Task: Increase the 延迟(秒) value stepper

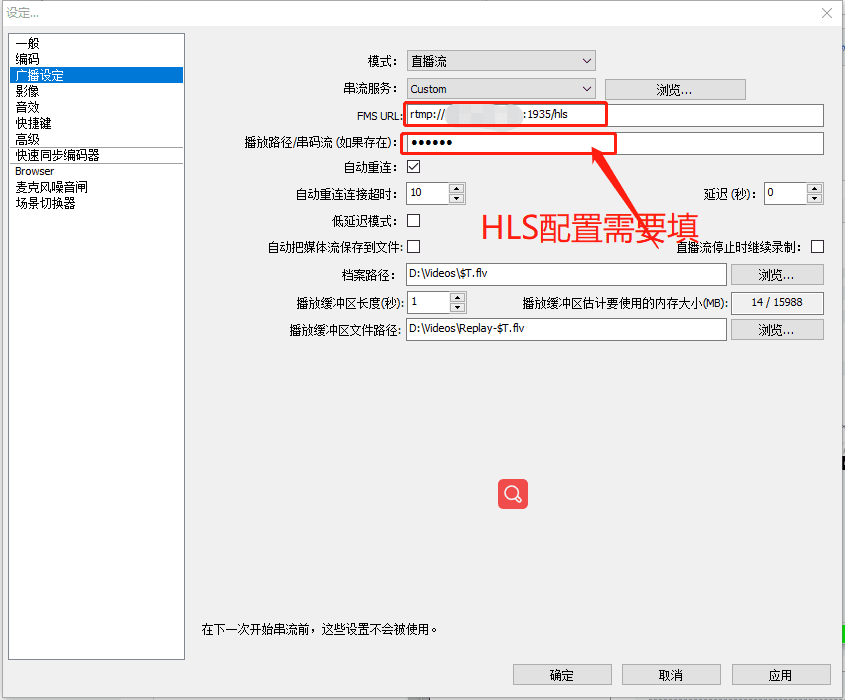Action: click(816, 188)
